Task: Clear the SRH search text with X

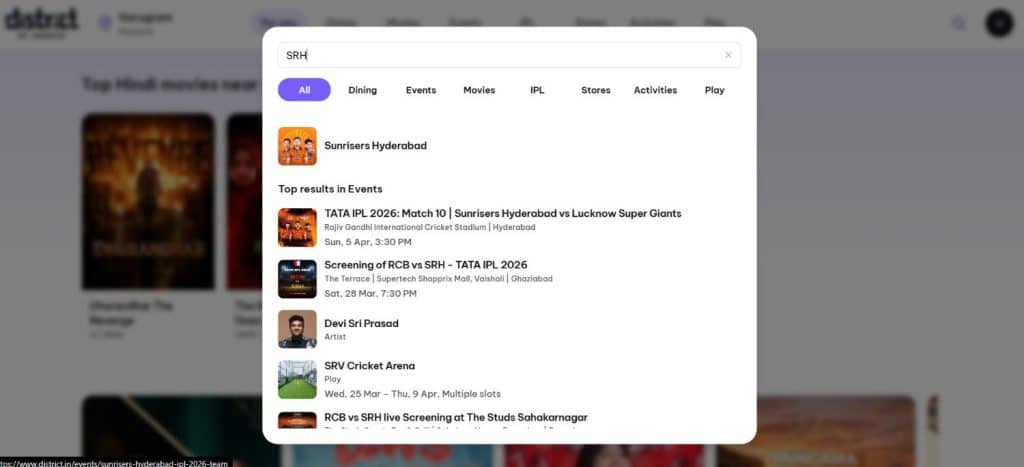Action: click(x=728, y=55)
